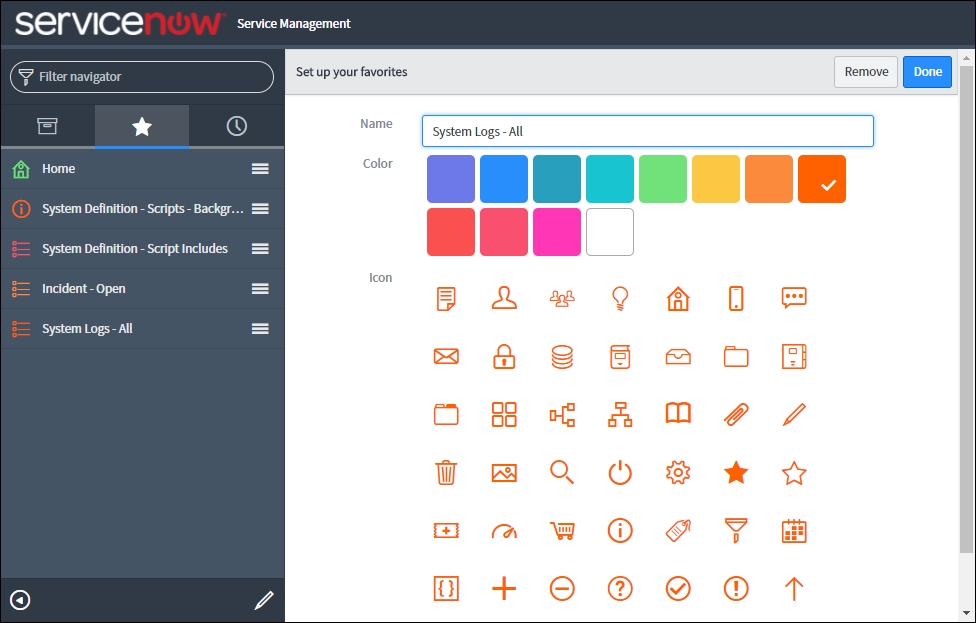This screenshot has height=623, width=976.
Task: Select the funnel filter icon in grid
Action: click(x=736, y=531)
